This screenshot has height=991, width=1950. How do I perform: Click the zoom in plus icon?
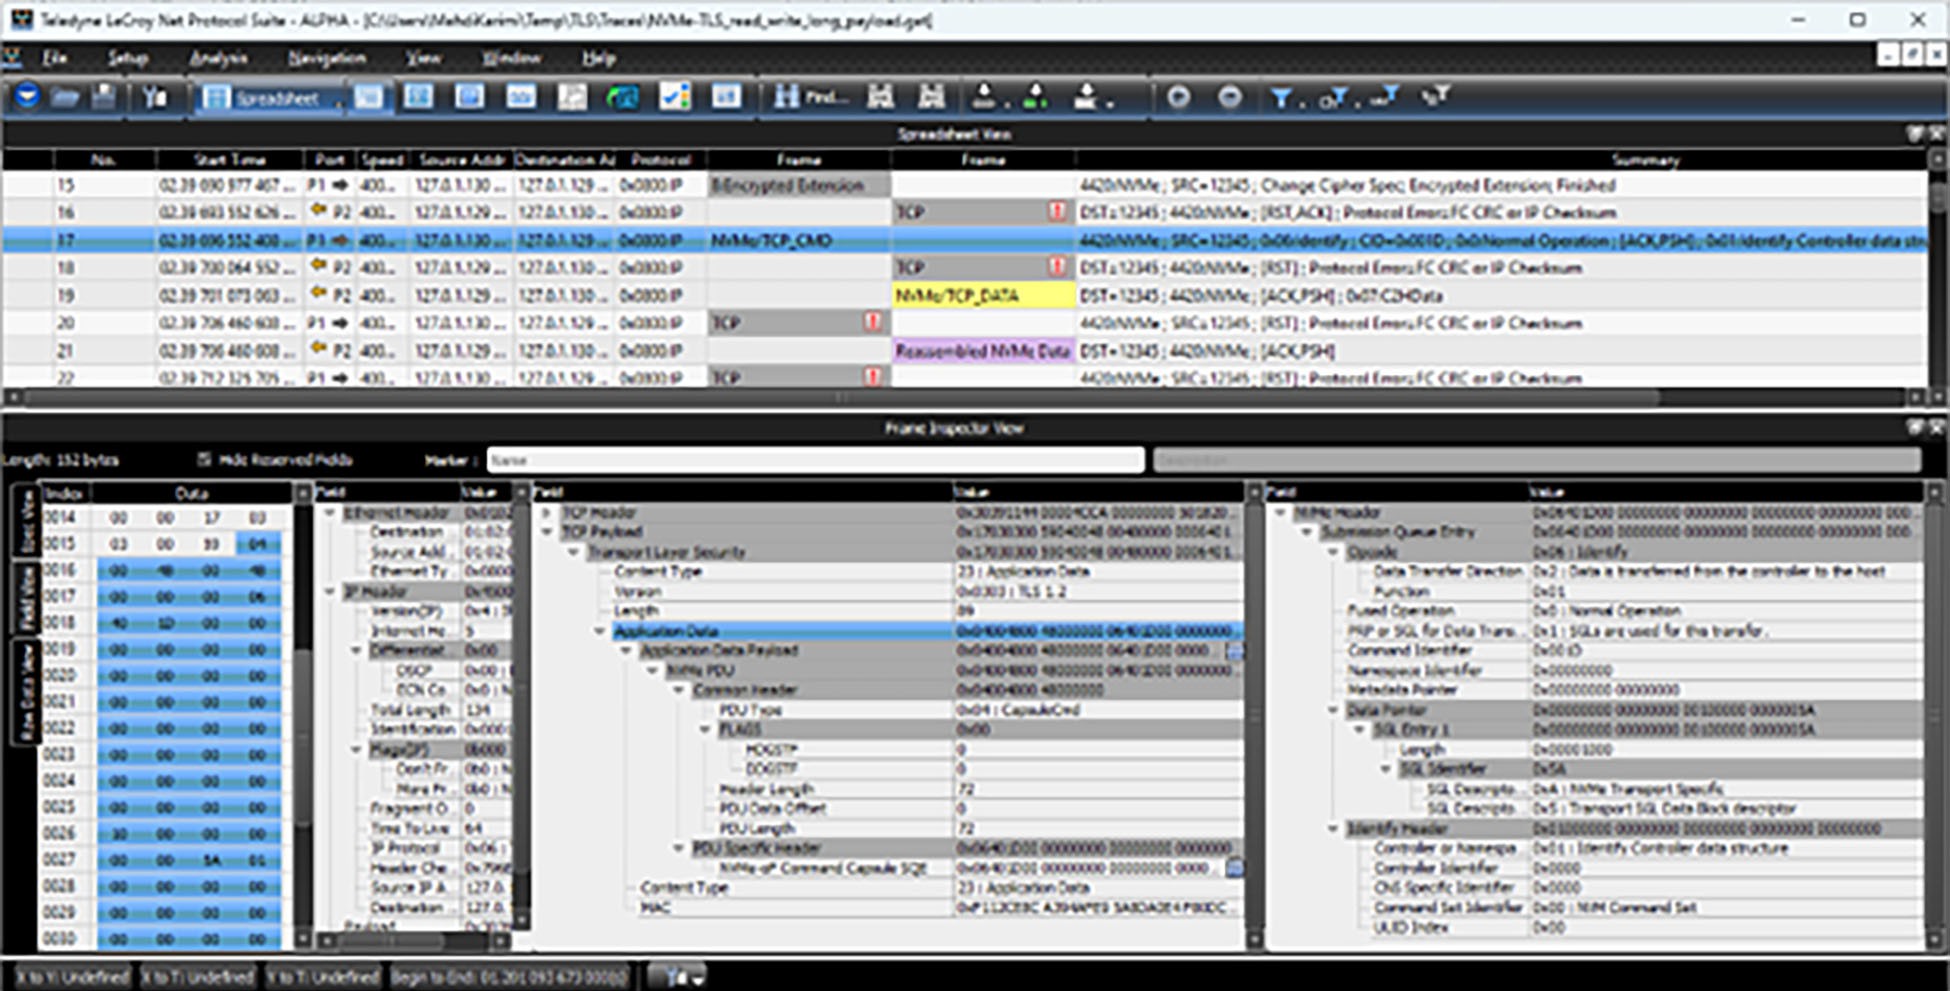tap(1179, 97)
